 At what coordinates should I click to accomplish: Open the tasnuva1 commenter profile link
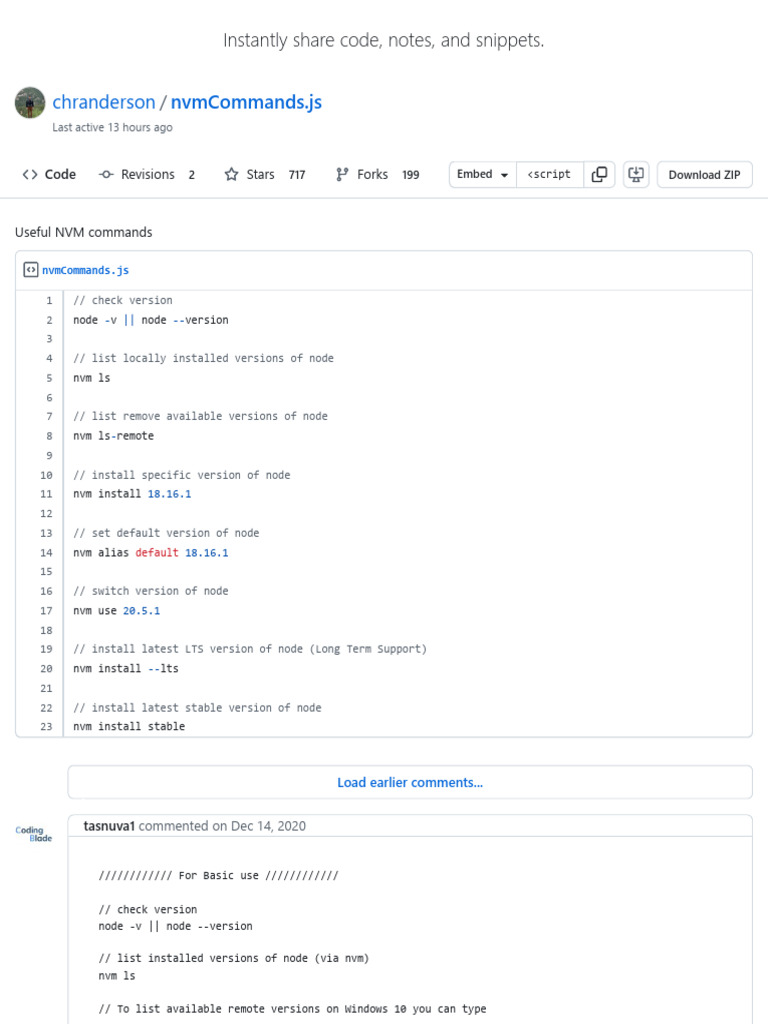[x=109, y=826]
